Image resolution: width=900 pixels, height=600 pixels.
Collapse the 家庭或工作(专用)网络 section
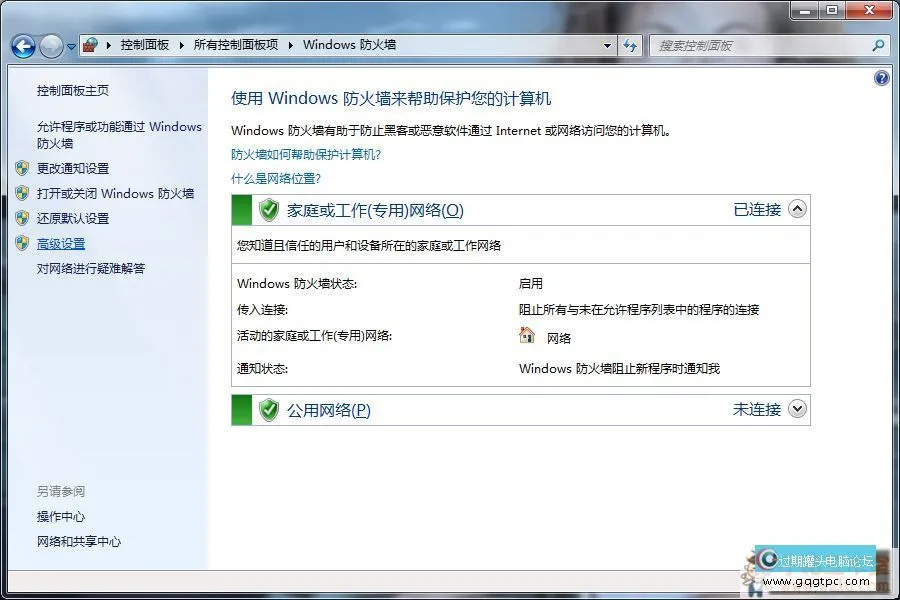[x=797, y=209]
